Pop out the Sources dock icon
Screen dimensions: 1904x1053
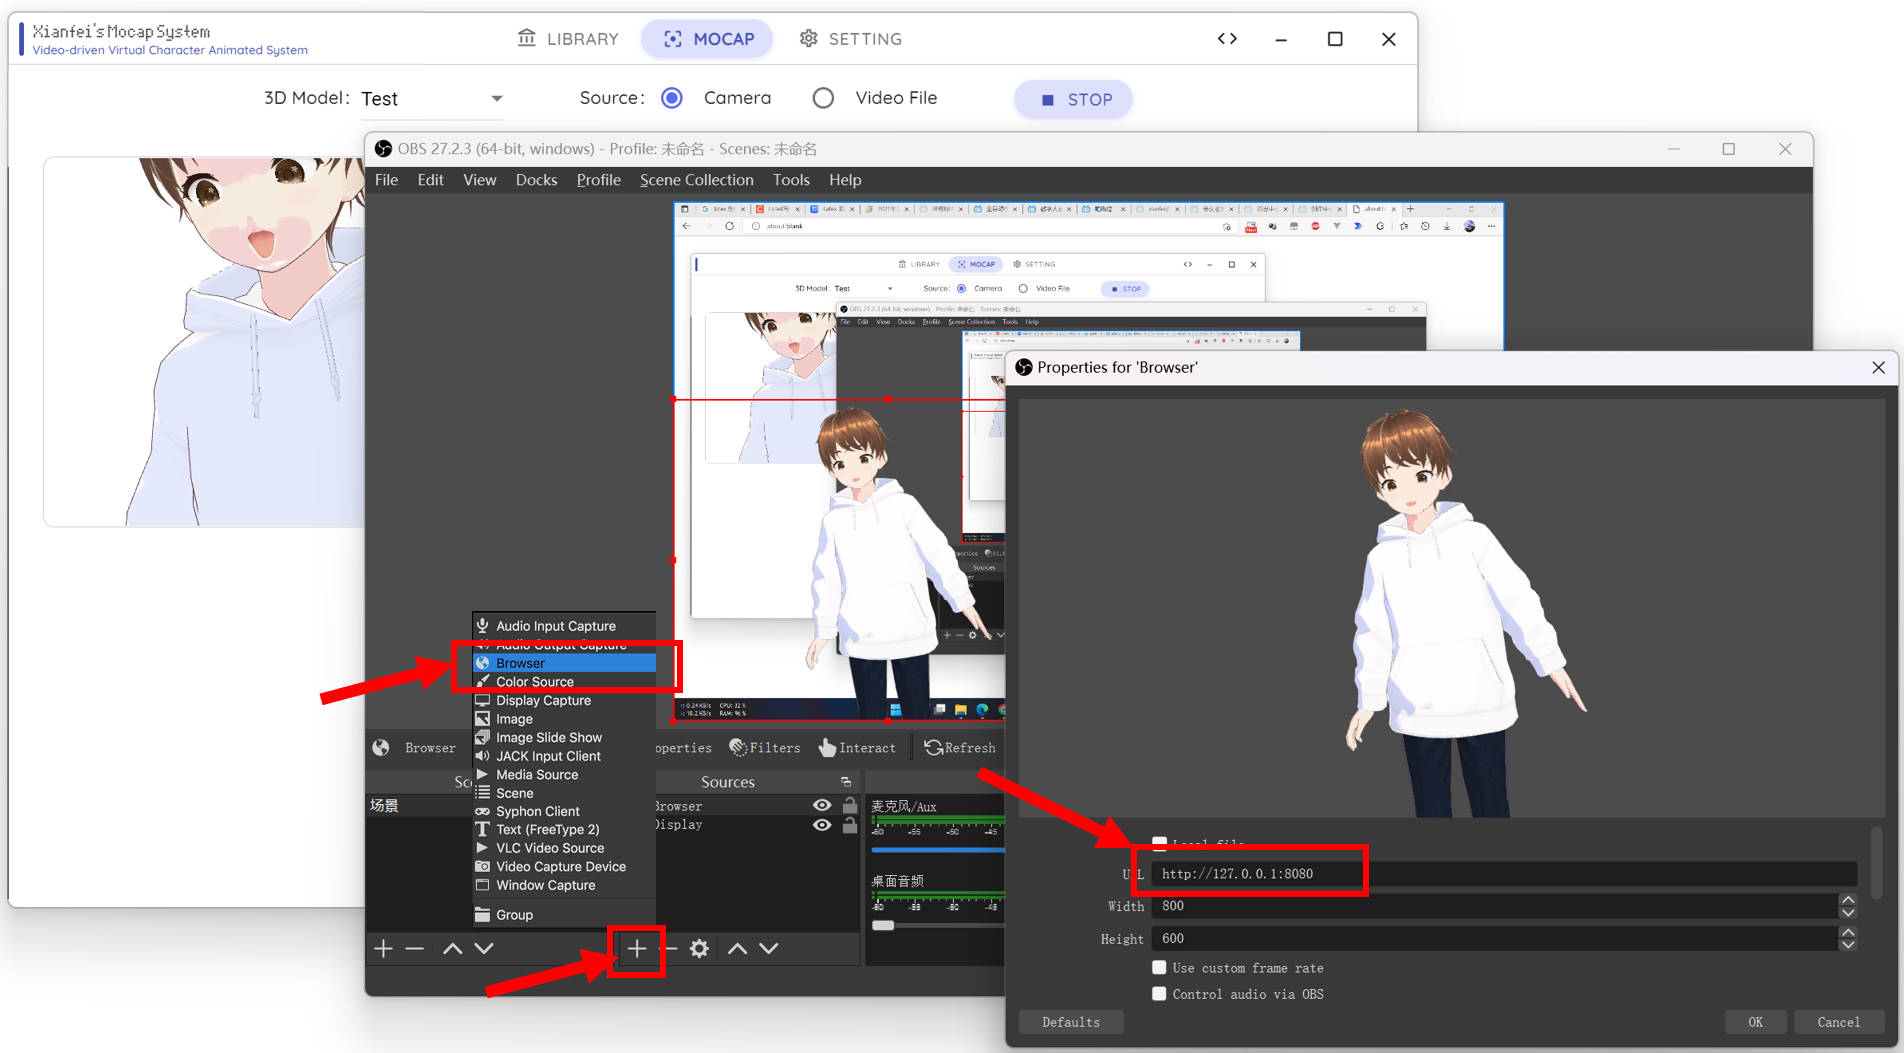(x=846, y=782)
